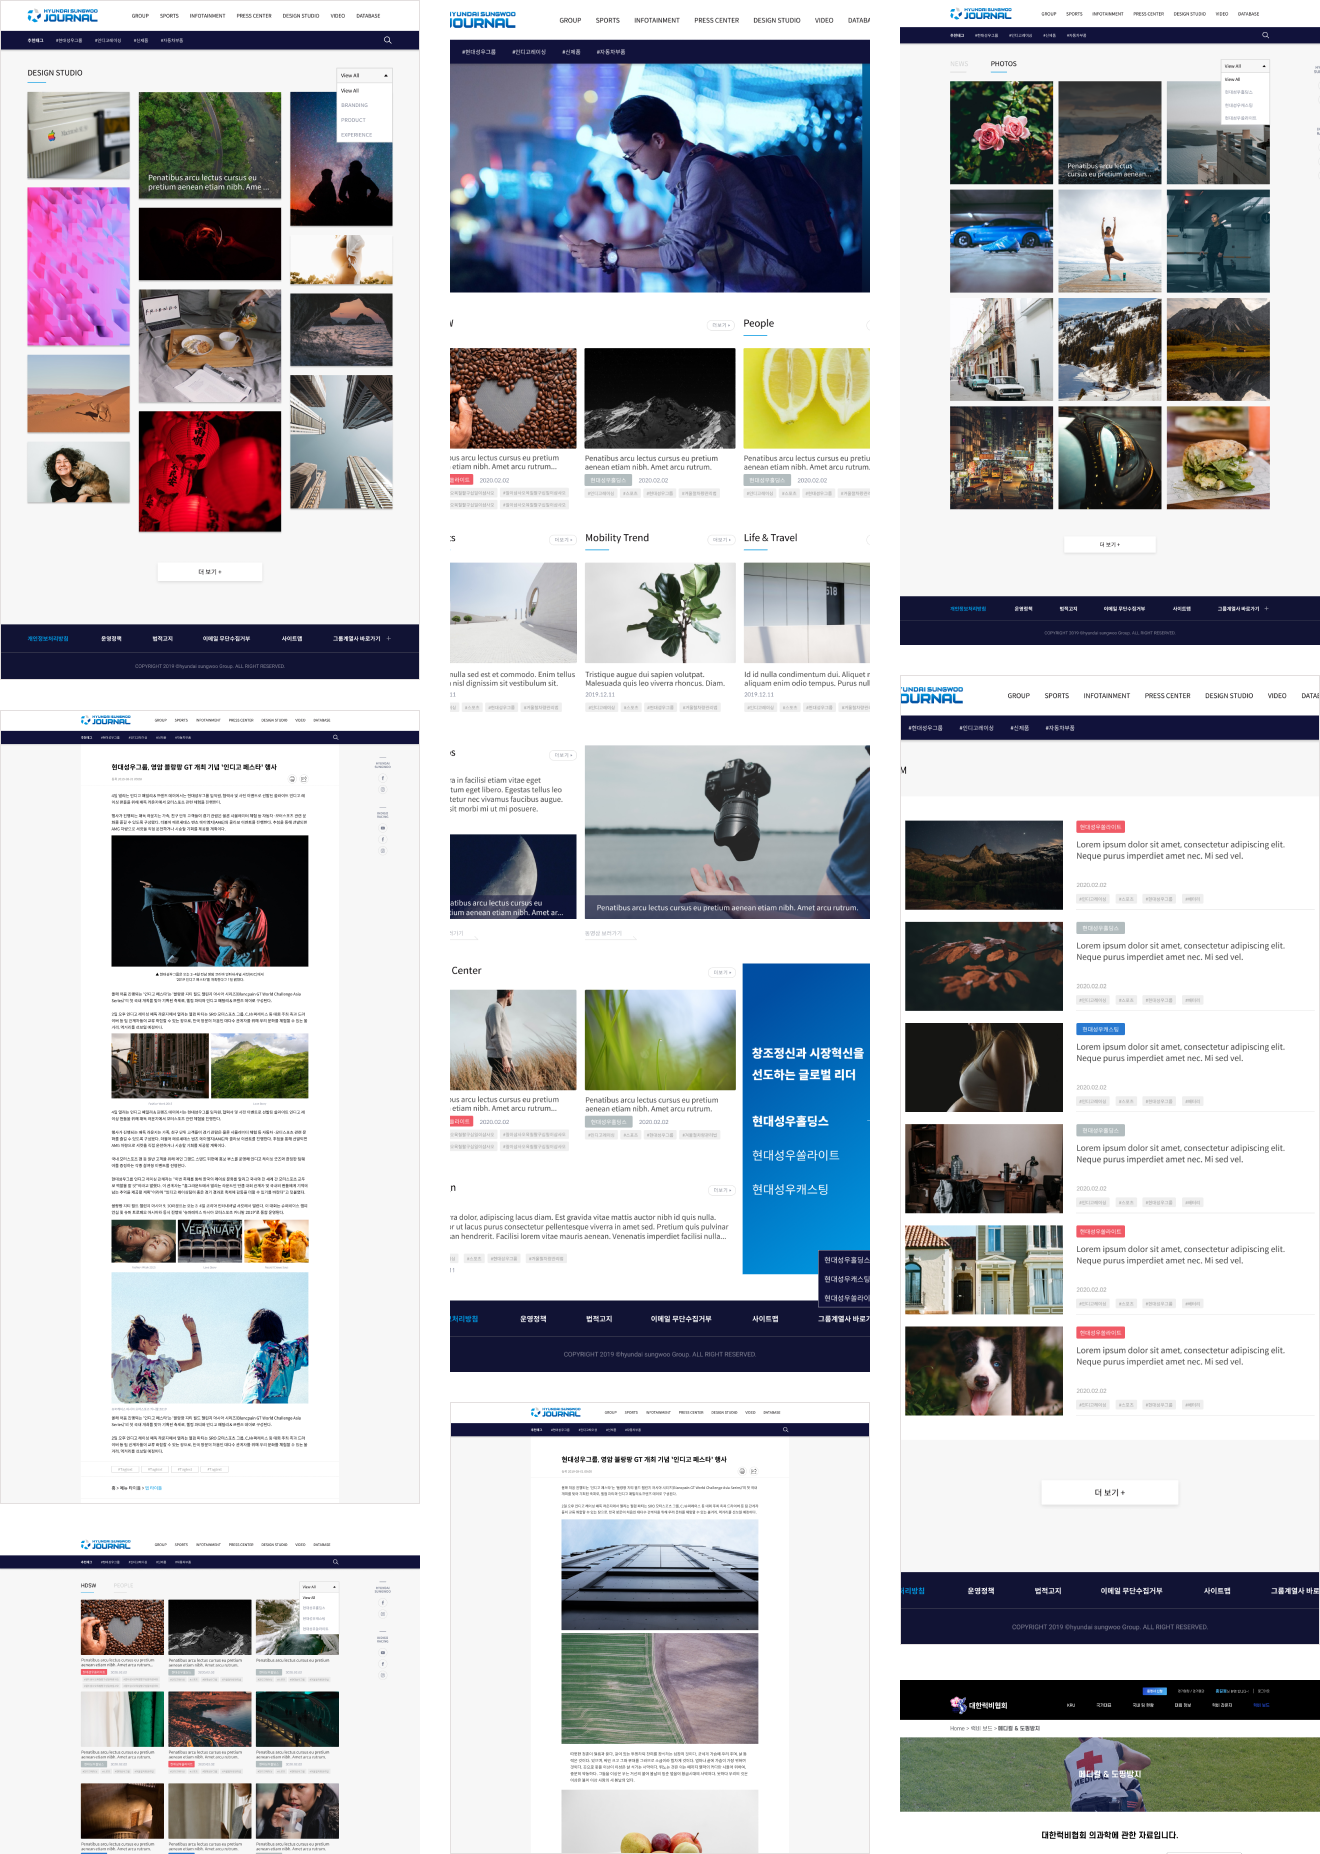The width and height of the screenshot is (1320, 1854).
Task: Click the search icon on the Photos page
Action: [x=1266, y=35]
